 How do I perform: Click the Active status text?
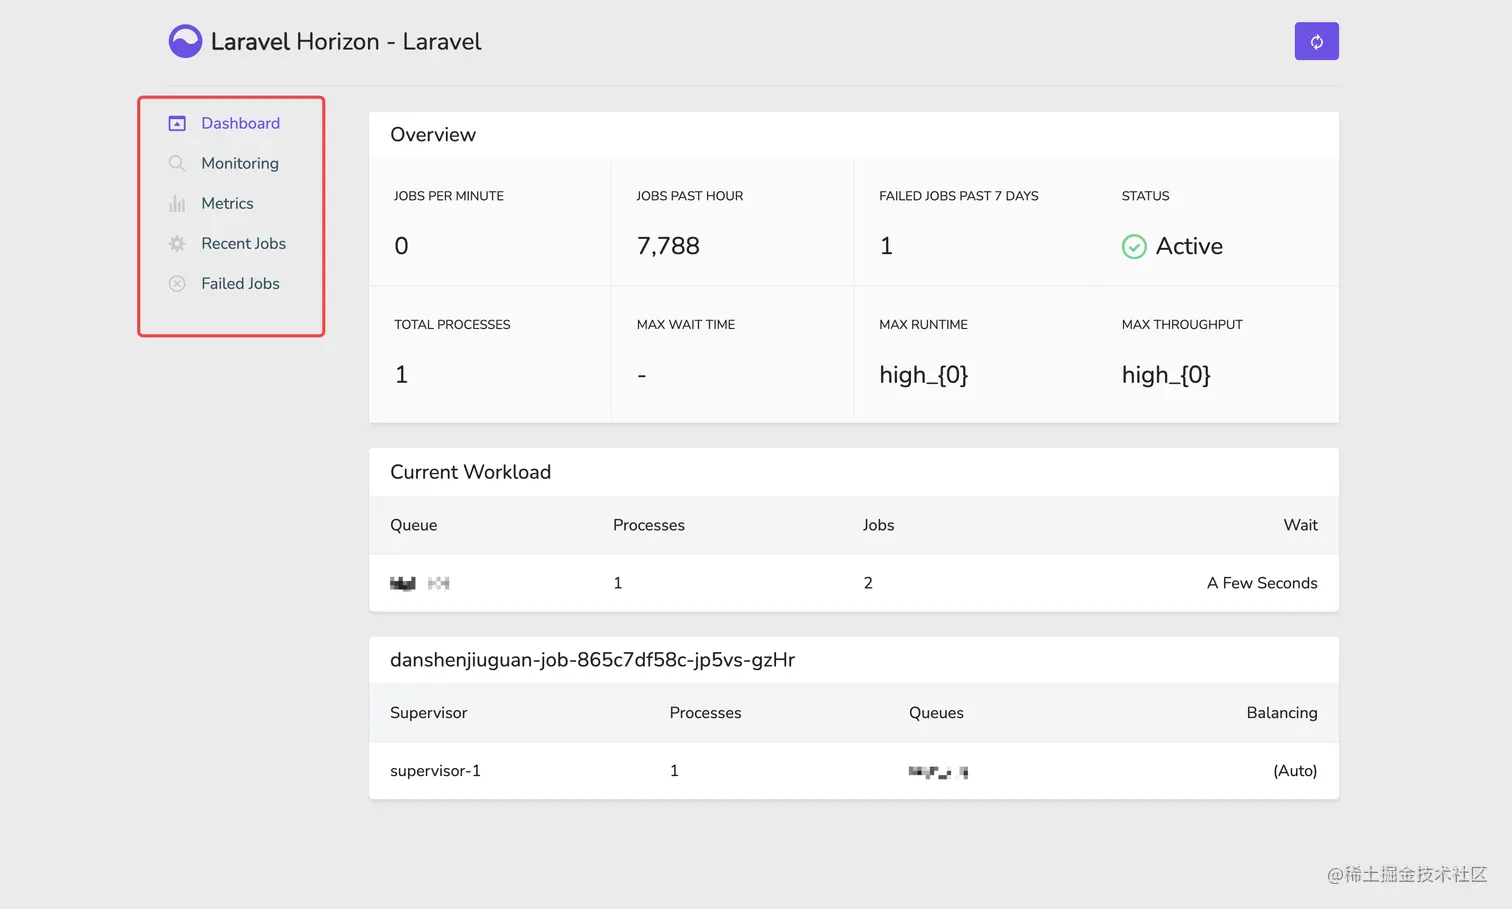[x=1189, y=246]
